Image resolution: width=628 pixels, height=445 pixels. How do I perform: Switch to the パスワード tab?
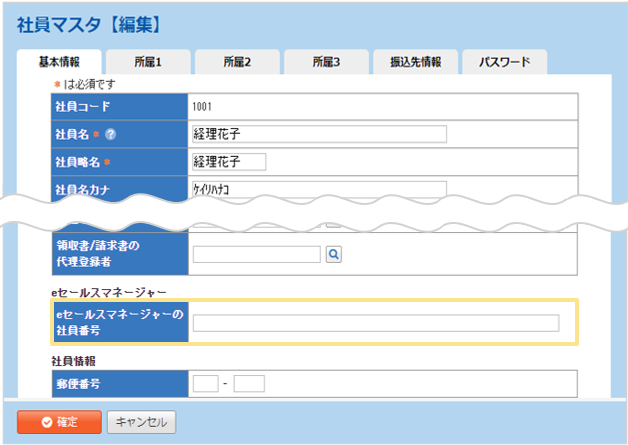click(503, 62)
